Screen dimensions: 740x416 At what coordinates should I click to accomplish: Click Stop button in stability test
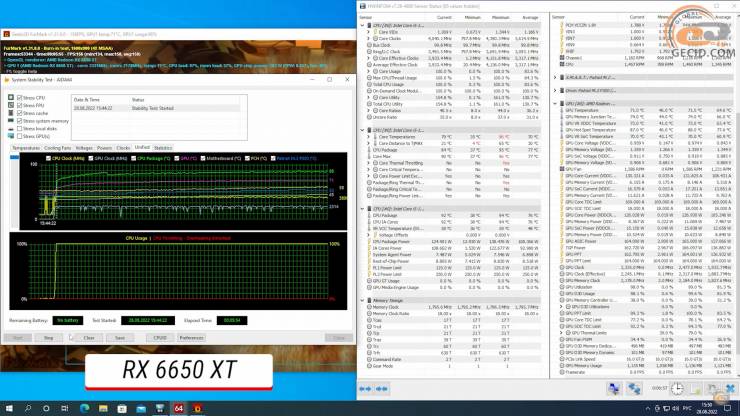pyautogui.click(x=49, y=338)
